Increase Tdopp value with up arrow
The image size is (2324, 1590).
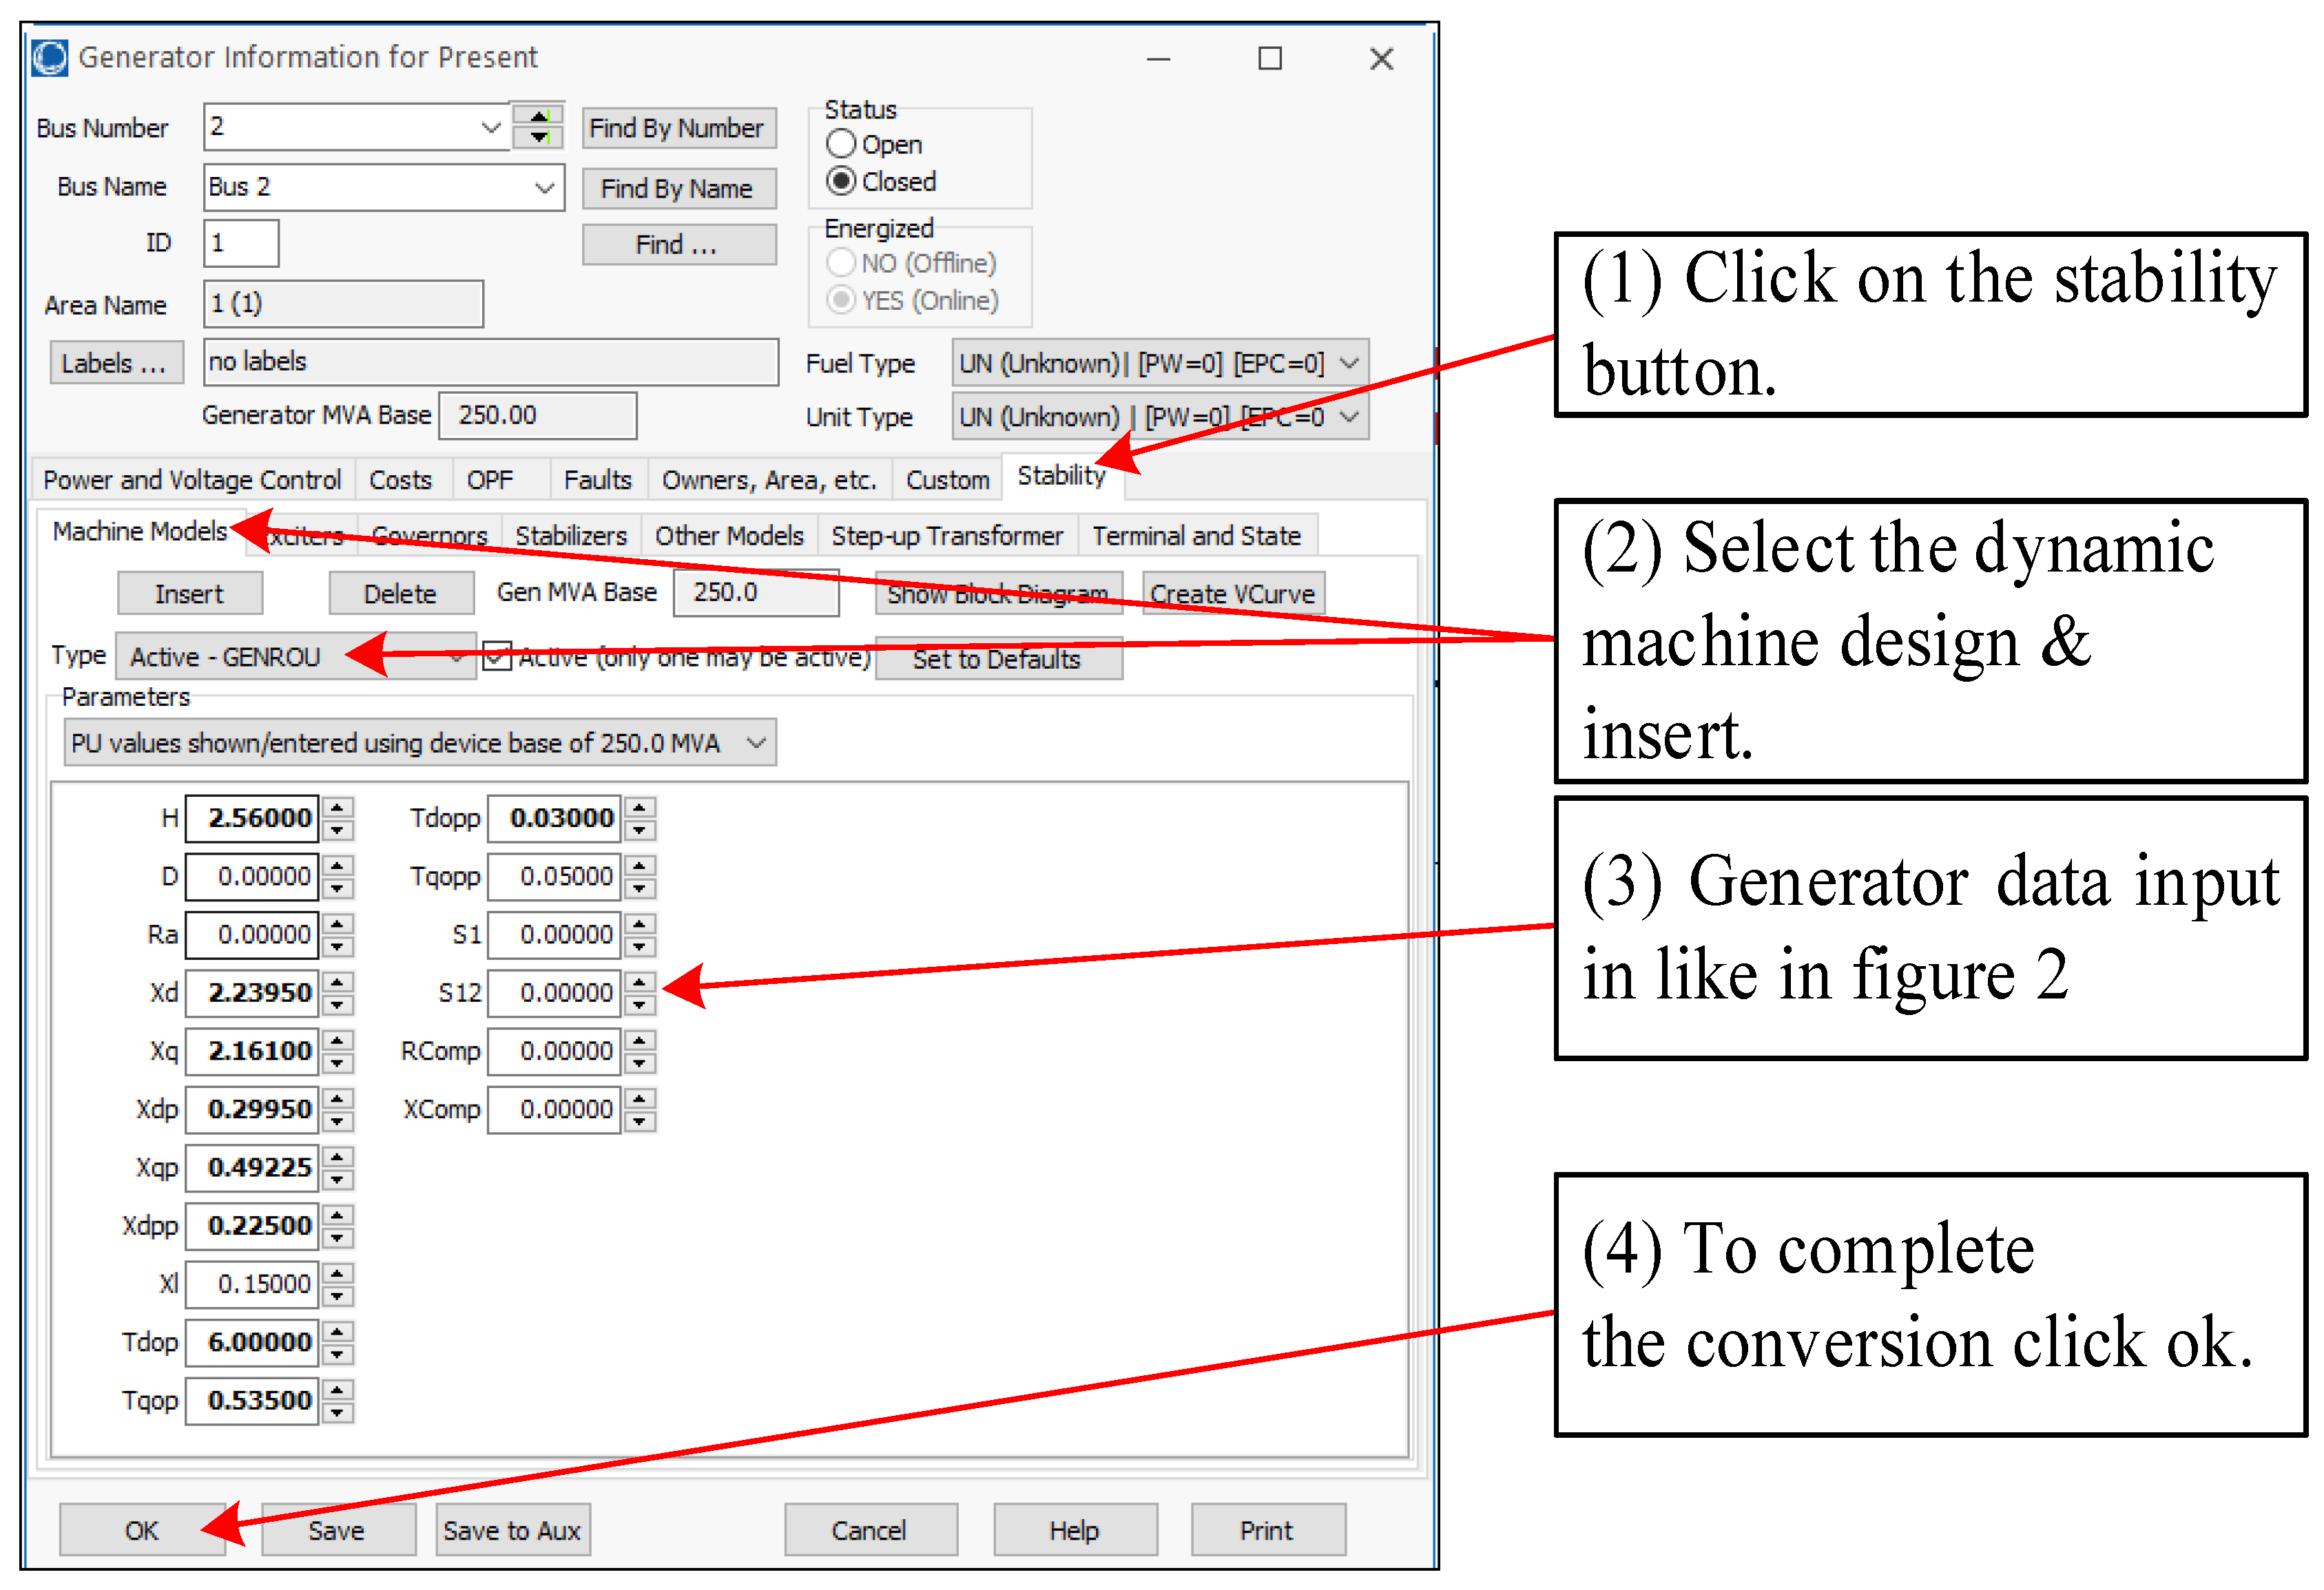pos(640,808)
